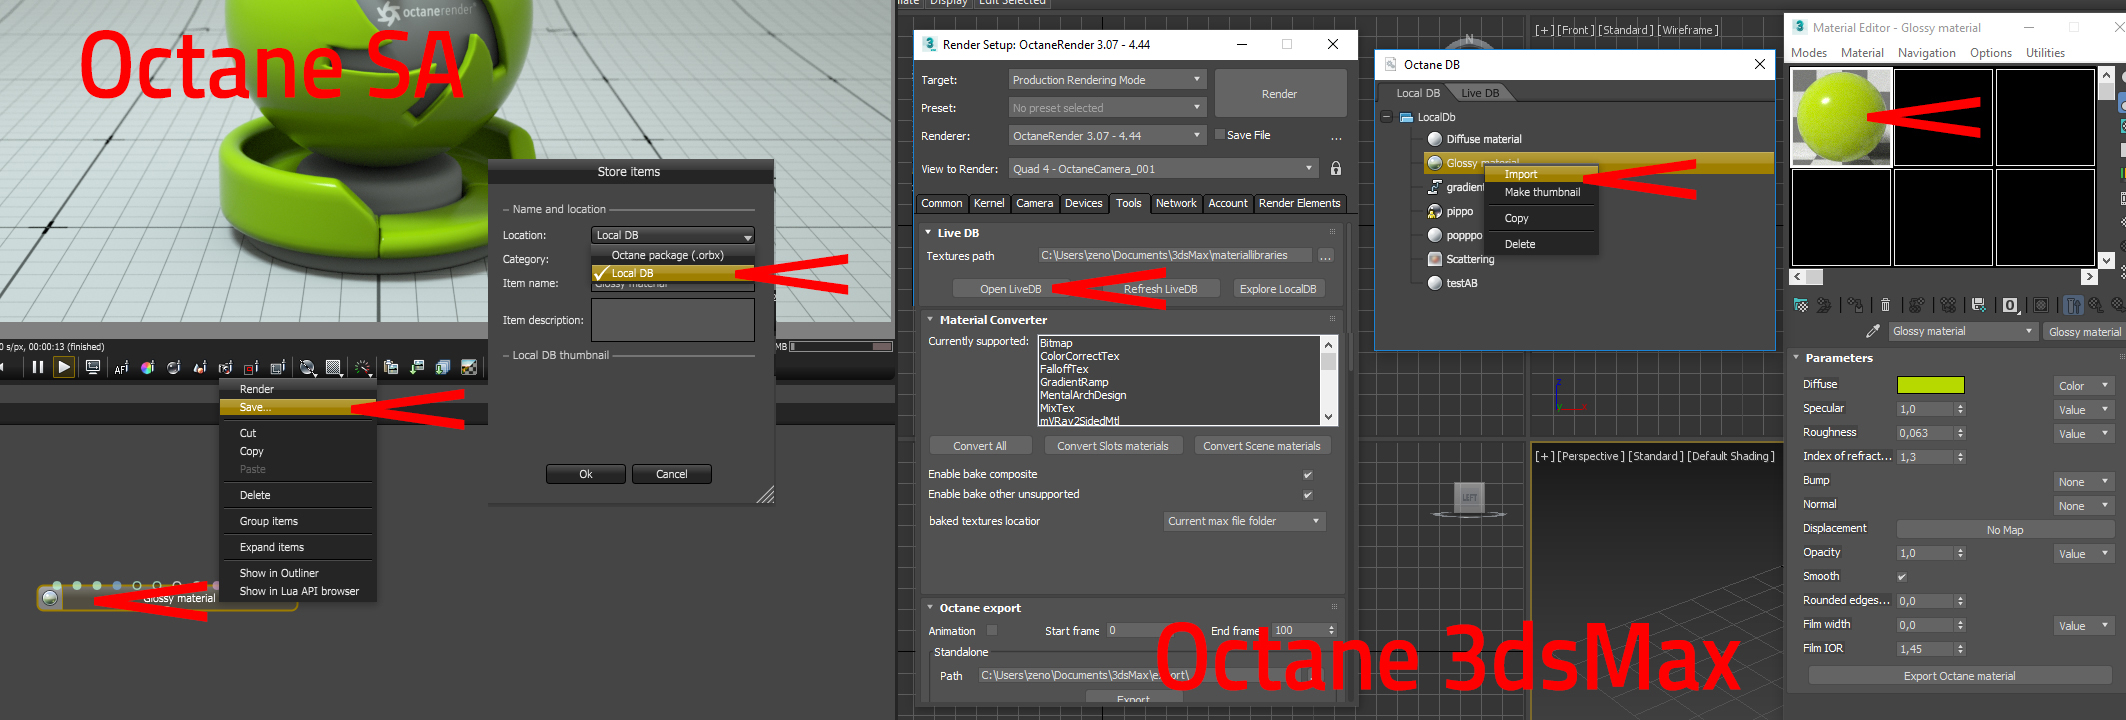2126x720 pixels.
Task: Click Export Octane material button
Action: pyautogui.click(x=1959, y=676)
